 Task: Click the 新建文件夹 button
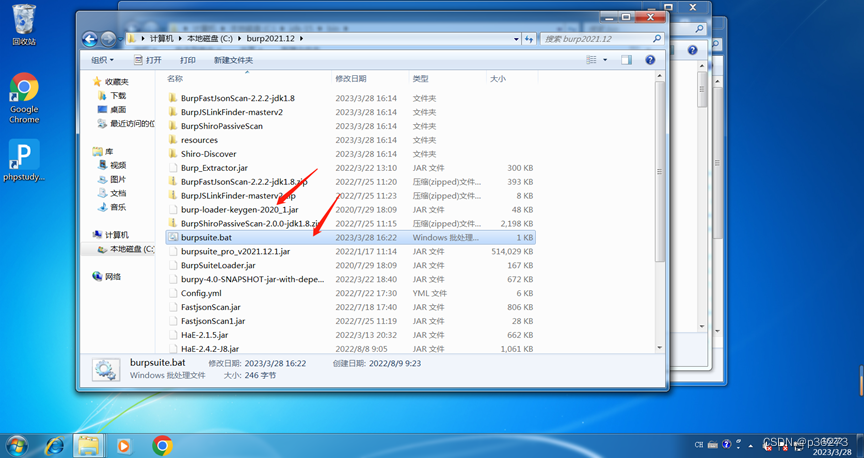click(233, 60)
